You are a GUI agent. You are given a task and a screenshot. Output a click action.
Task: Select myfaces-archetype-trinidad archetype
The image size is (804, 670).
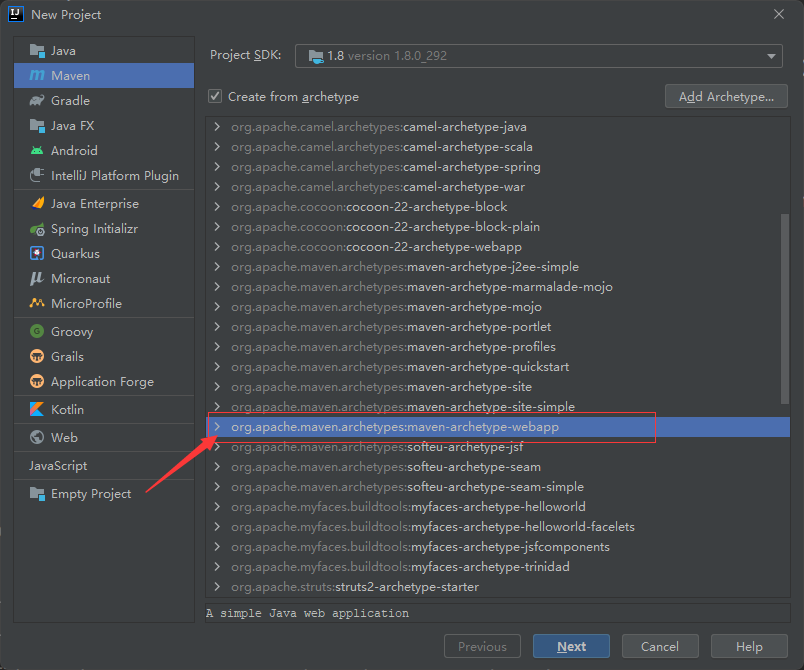click(497, 566)
